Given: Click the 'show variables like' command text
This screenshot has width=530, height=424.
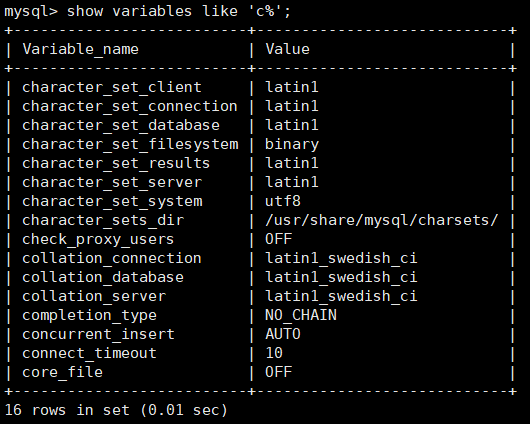Looking at the screenshot, I should tap(152, 11).
